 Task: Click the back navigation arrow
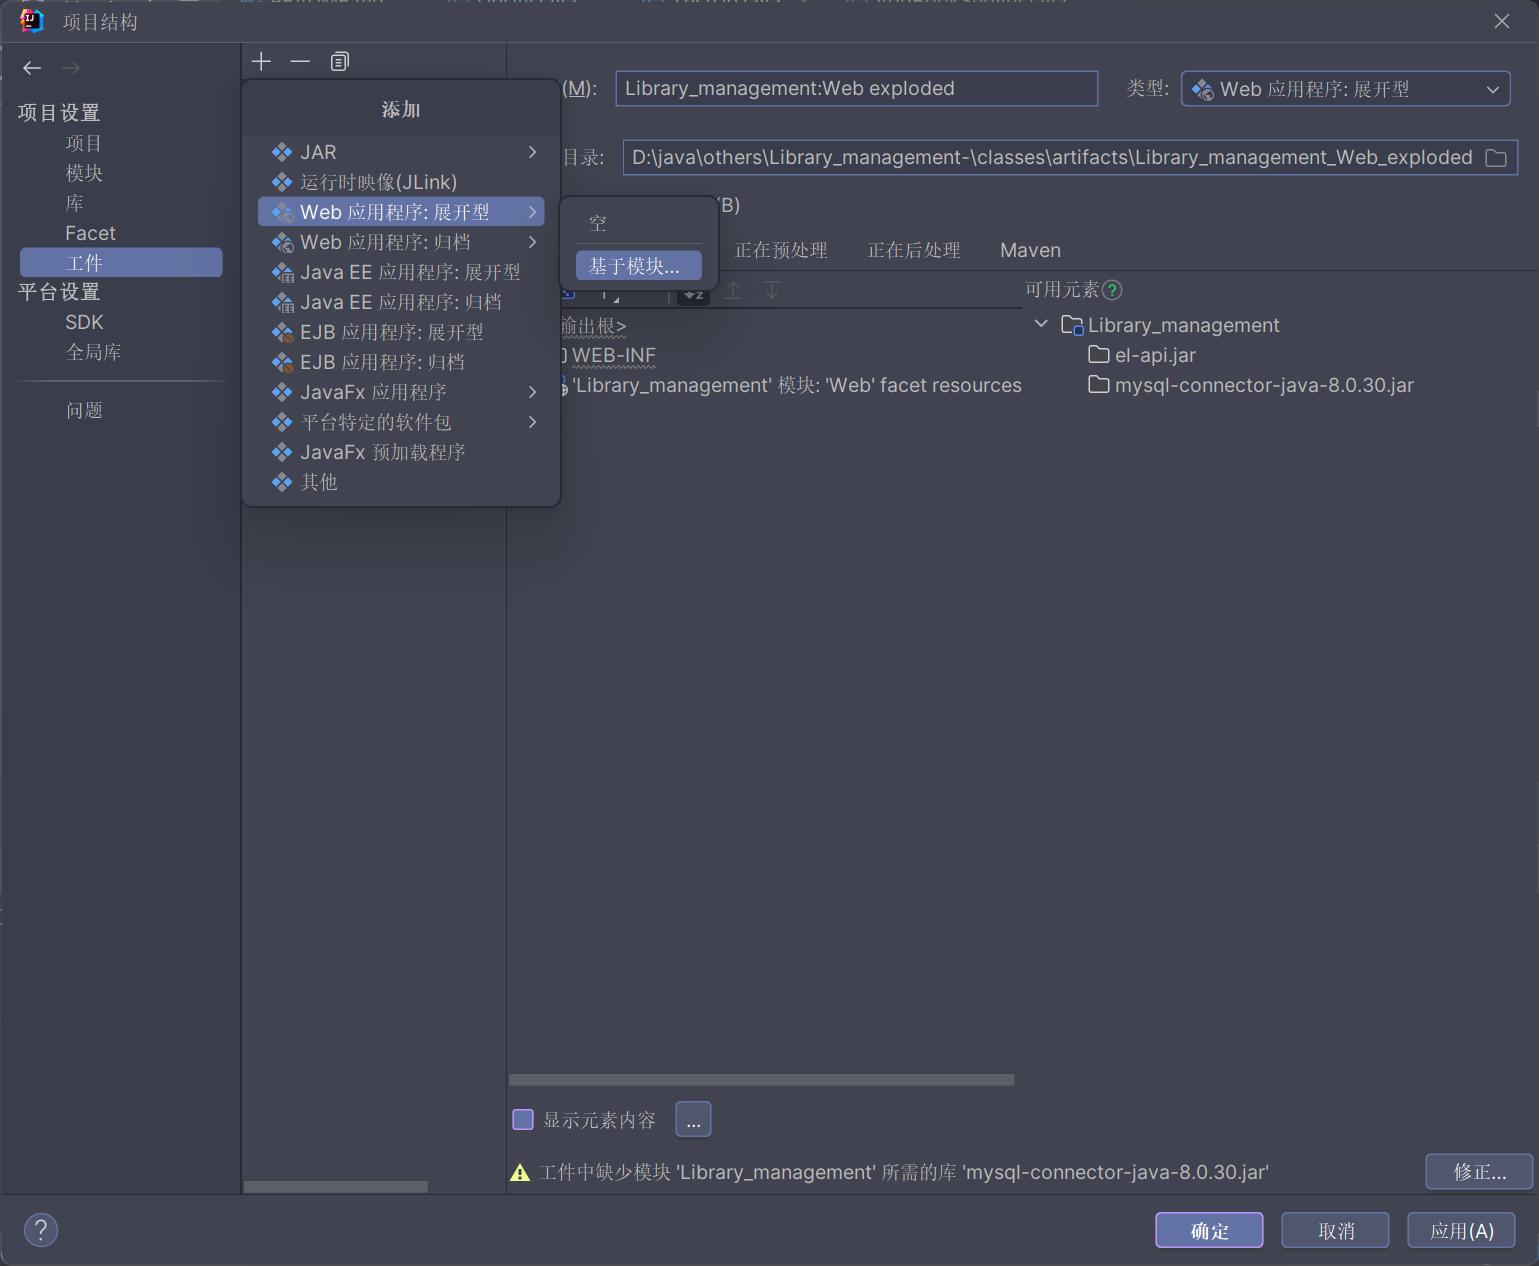coord(32,68)
